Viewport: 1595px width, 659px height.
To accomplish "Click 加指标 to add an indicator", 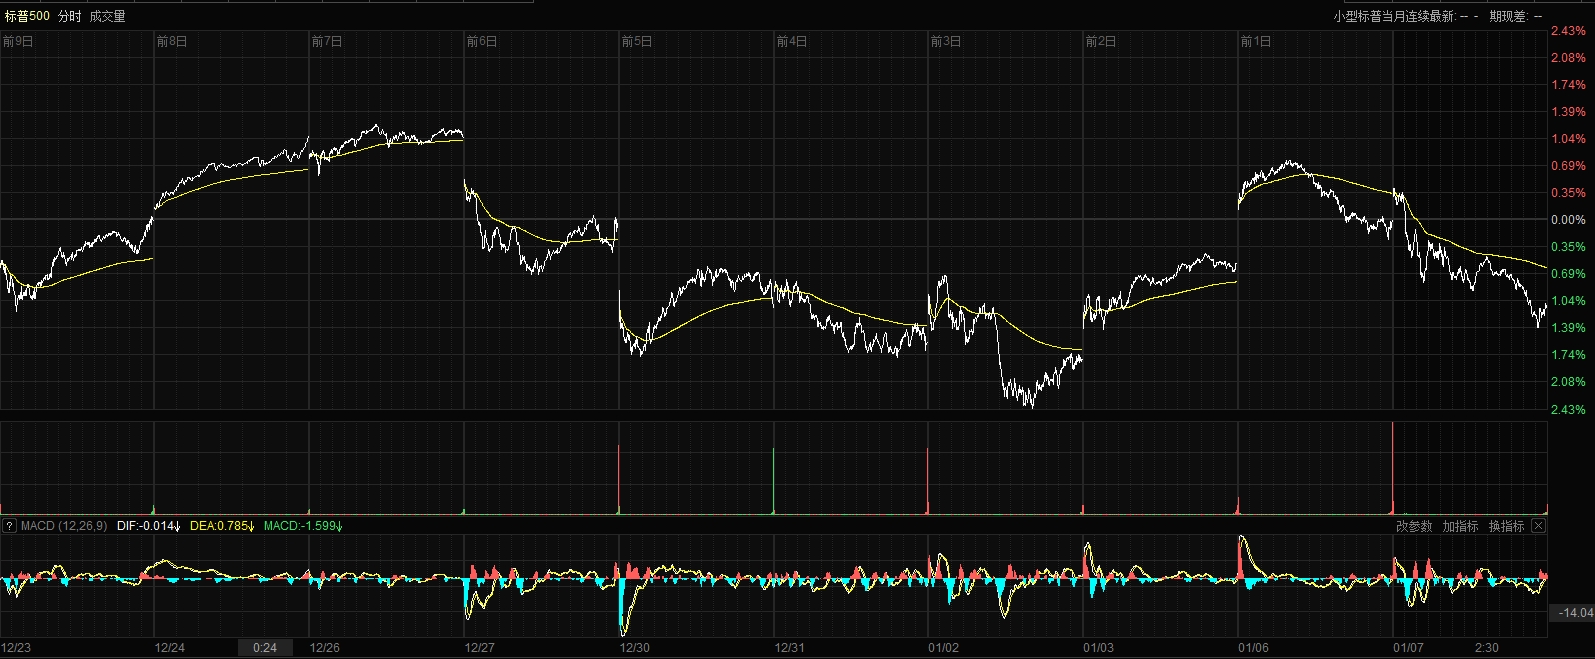I will [1460, 526].
